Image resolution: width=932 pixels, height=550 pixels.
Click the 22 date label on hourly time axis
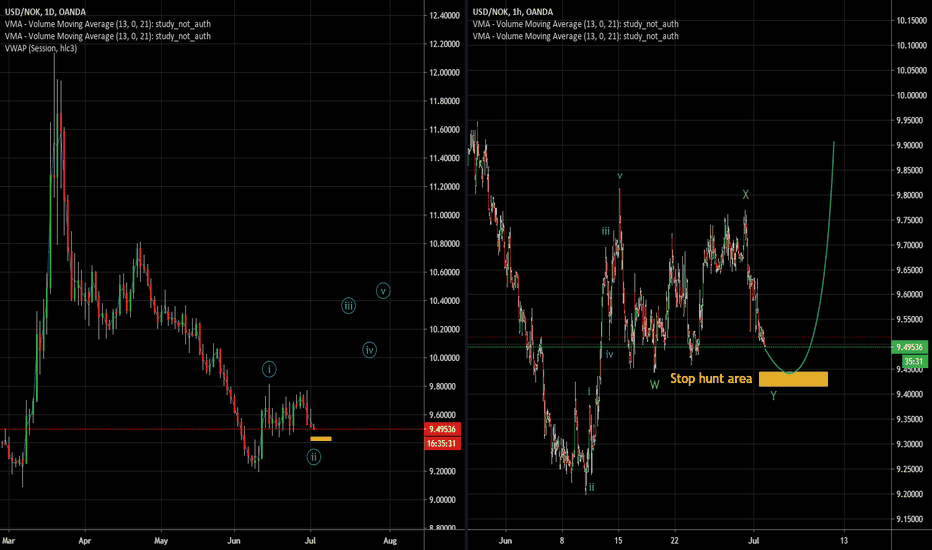(x=675, y=540)
